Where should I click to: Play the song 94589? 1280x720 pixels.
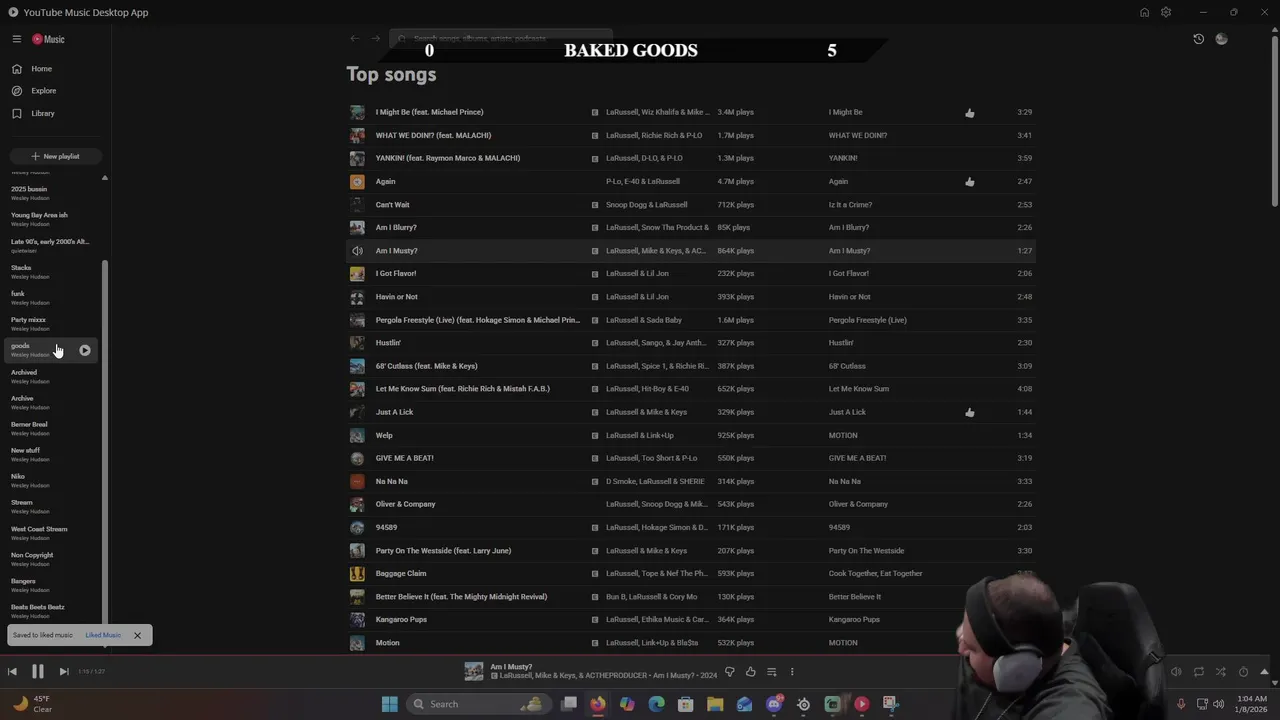(x=386, y=527)
